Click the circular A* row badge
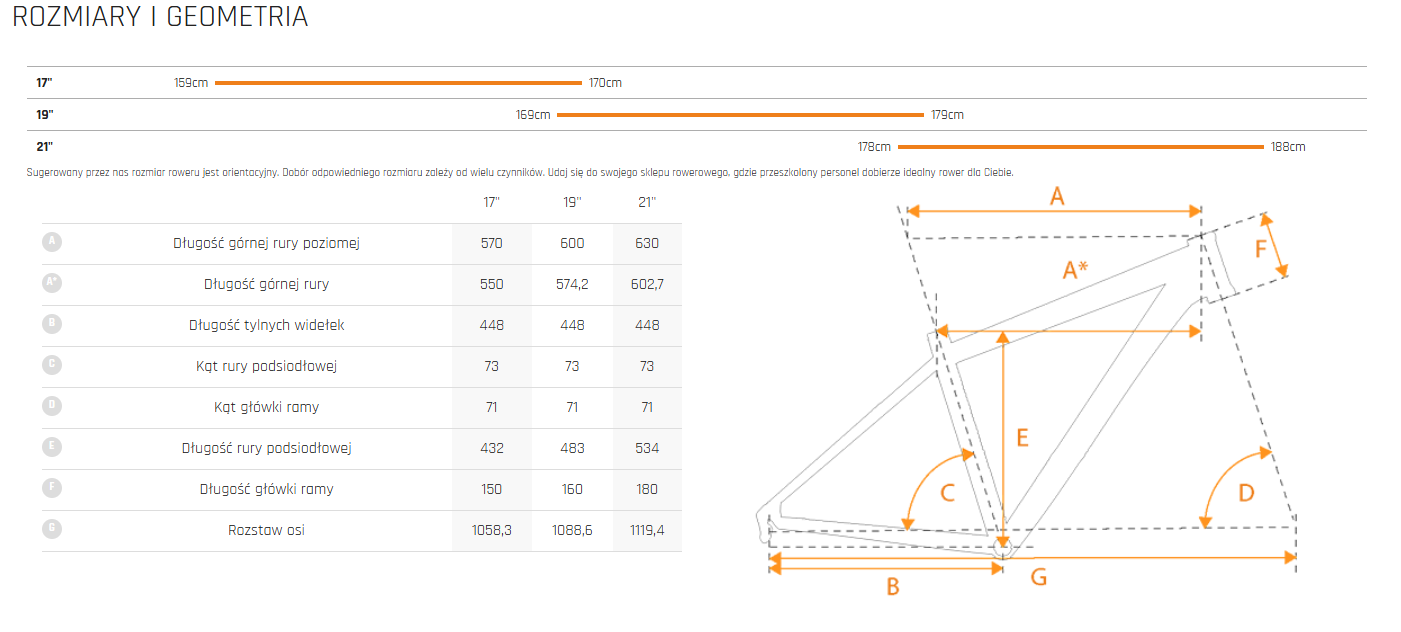This screenshot has width=1401, height=632. (53, 283)
